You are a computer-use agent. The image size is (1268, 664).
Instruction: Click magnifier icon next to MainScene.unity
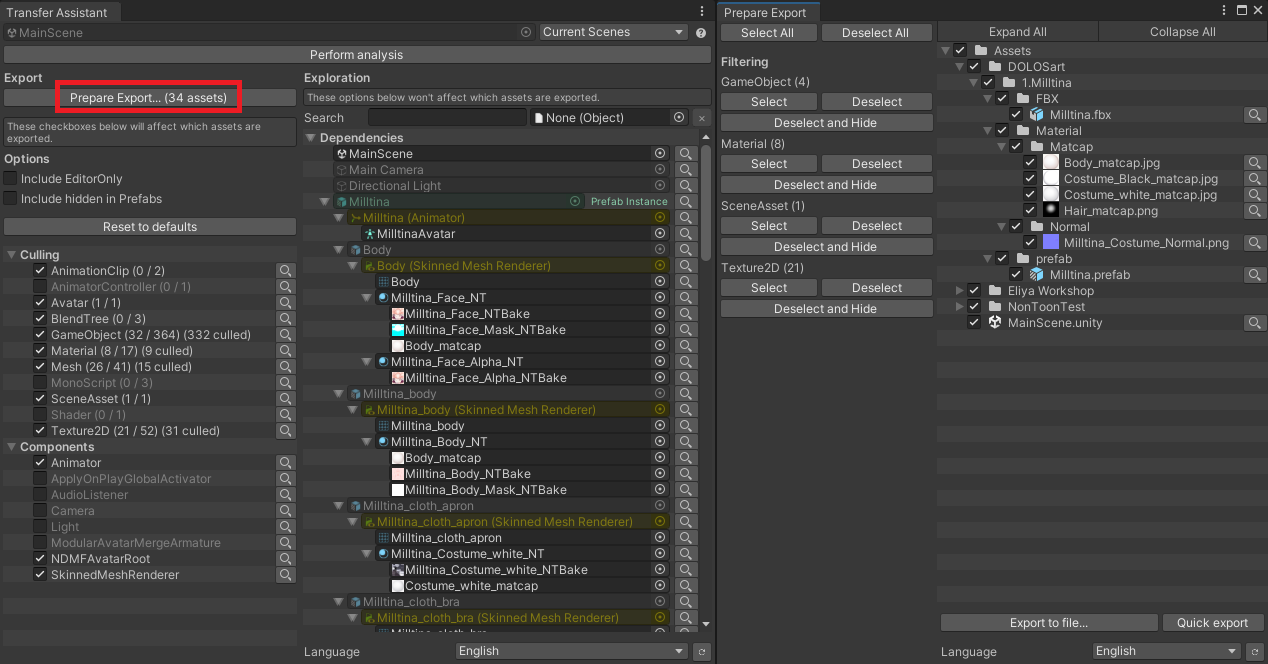[x=1255, y=323]
